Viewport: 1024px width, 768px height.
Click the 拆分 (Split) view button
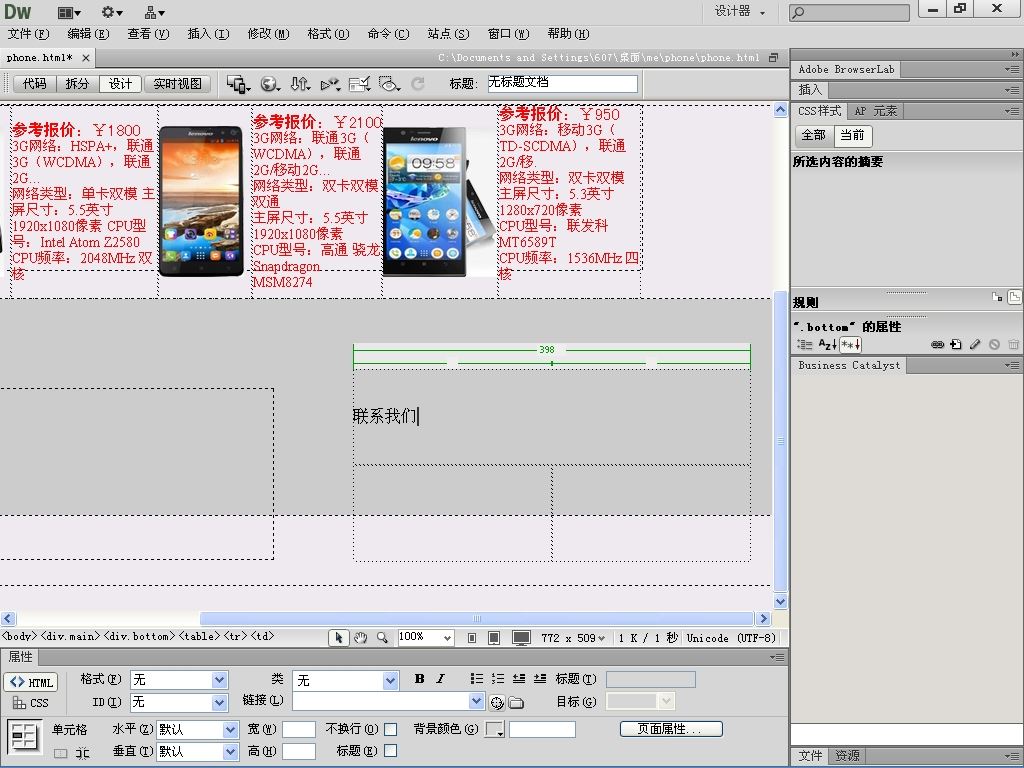[x=77, y=84]
